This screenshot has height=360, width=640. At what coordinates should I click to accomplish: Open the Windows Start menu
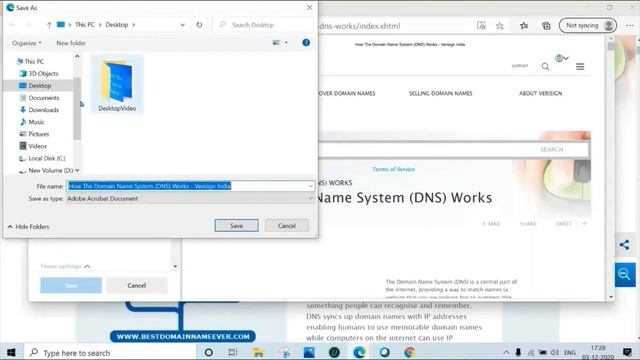tap(11, 352)
